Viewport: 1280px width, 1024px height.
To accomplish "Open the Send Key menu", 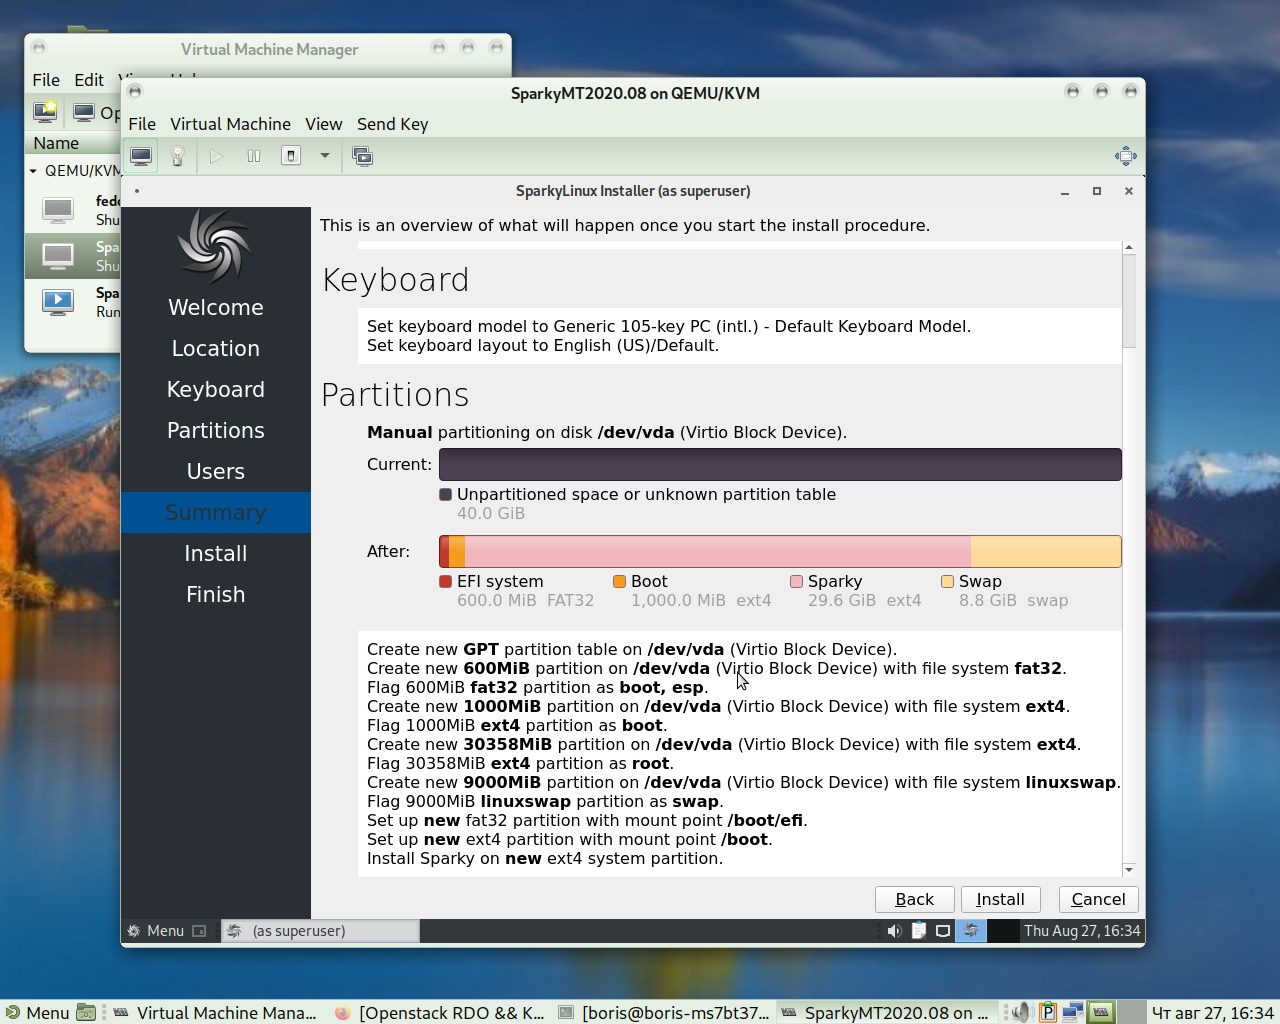I will tap(392, 124).
